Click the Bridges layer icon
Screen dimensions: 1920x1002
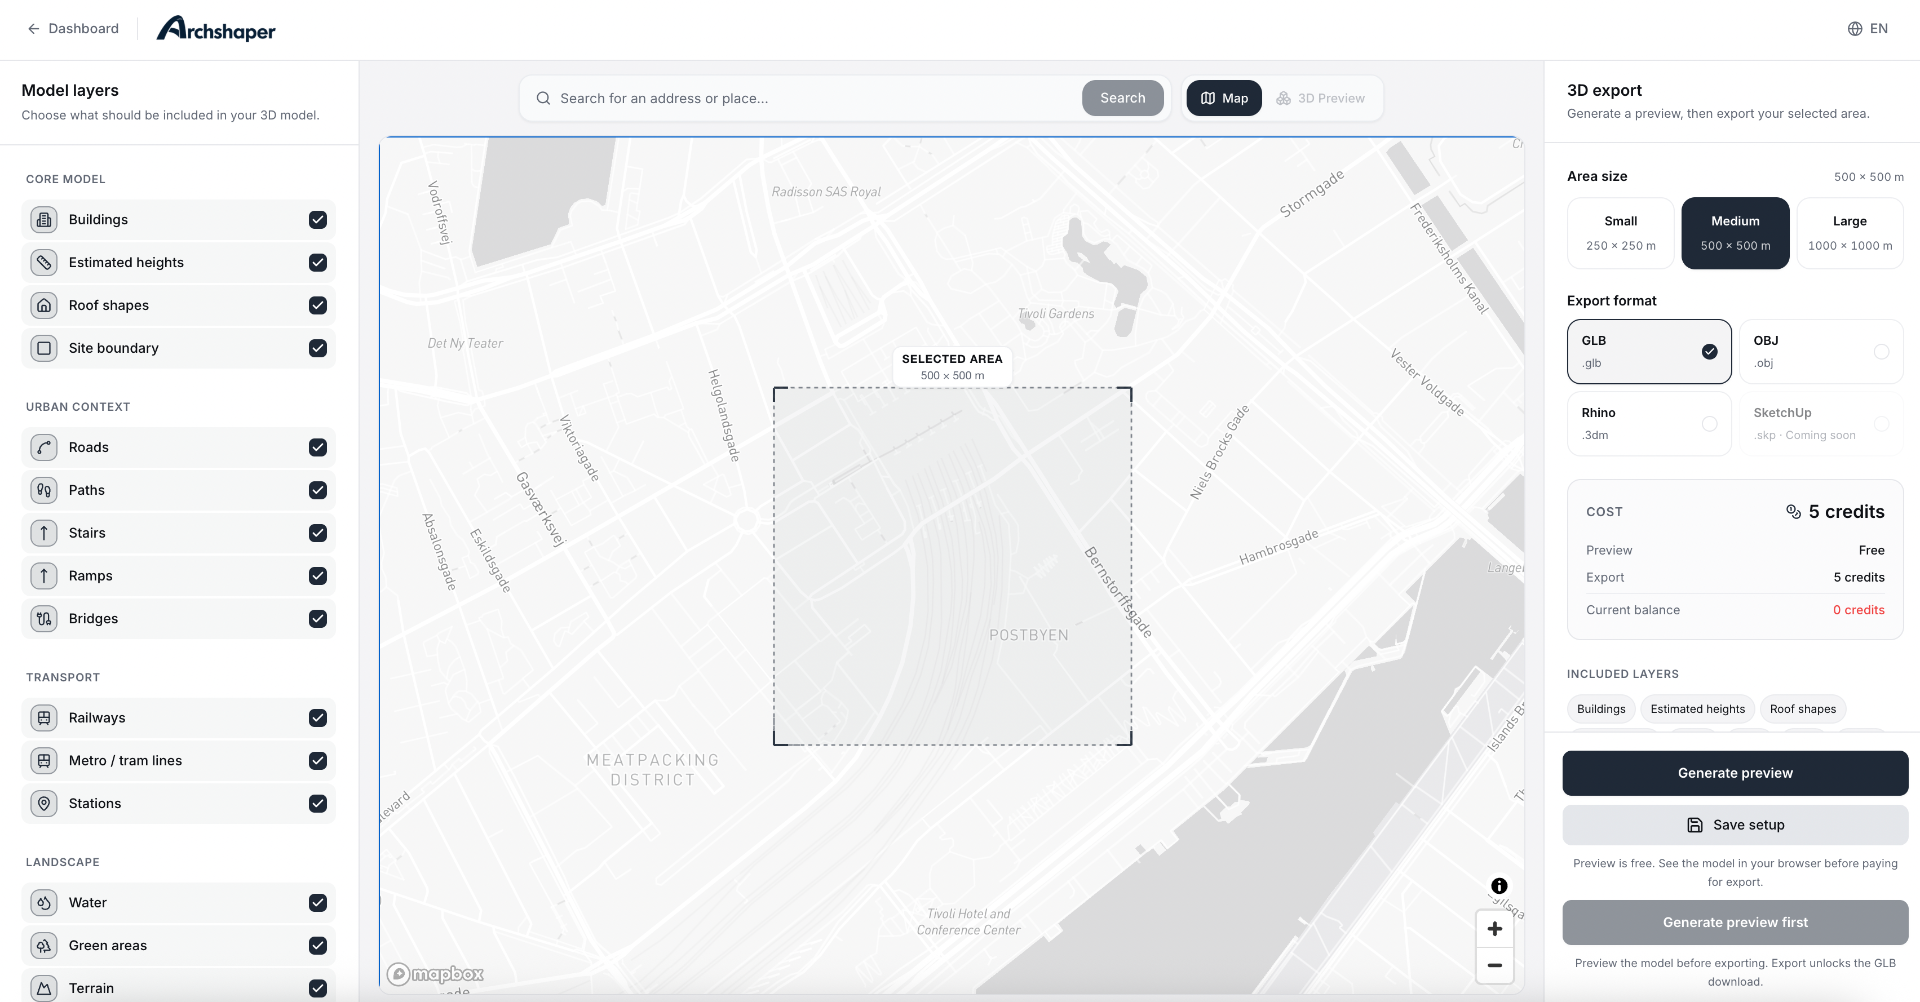(x=44, y=620)
